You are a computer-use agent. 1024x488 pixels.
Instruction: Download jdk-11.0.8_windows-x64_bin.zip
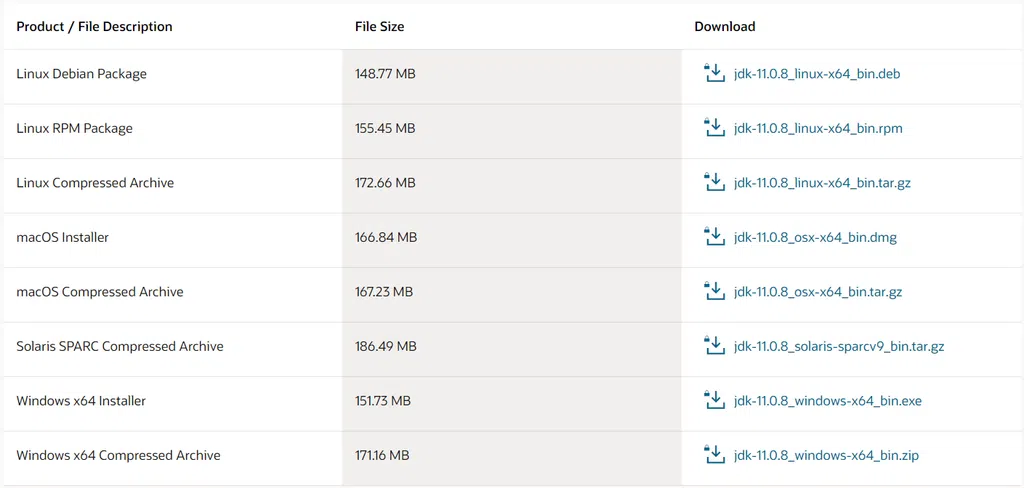click(x=826, y=455)
